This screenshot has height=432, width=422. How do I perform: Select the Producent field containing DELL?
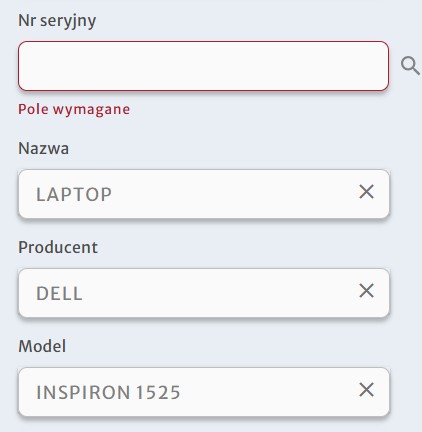(x=204, y=293)
